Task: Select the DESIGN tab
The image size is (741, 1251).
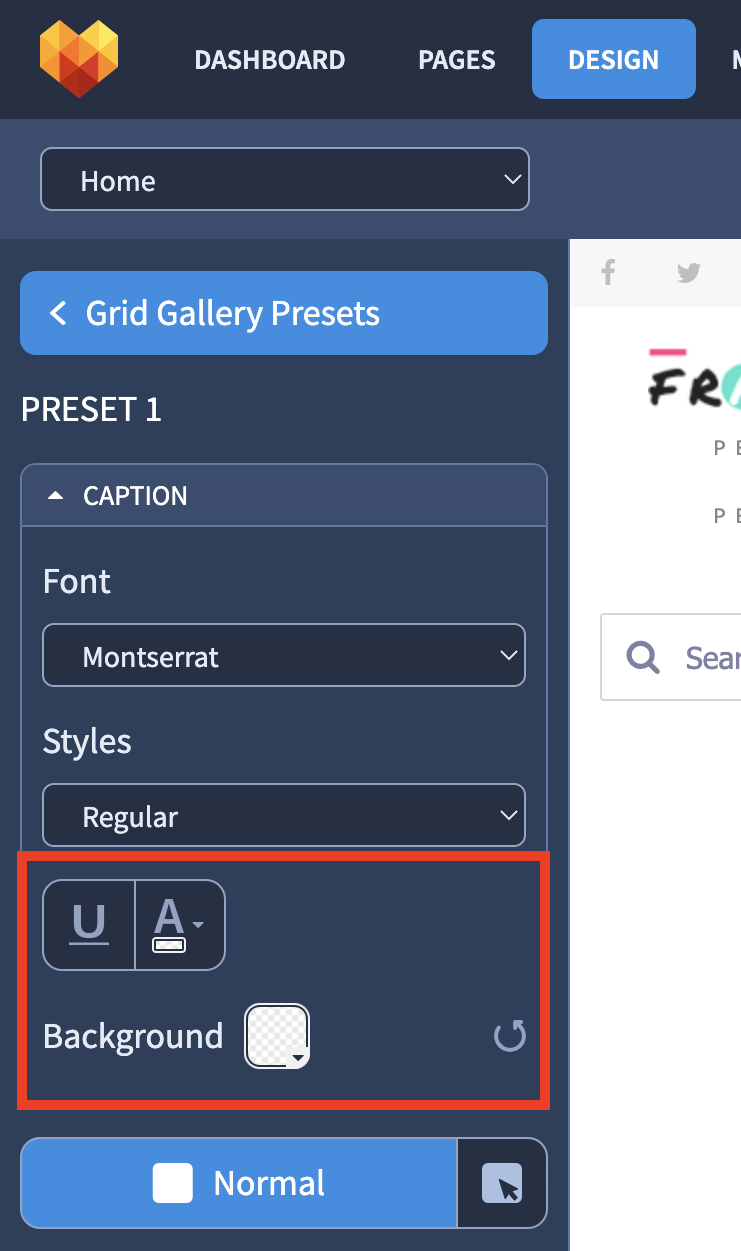Action: (614, 59)
